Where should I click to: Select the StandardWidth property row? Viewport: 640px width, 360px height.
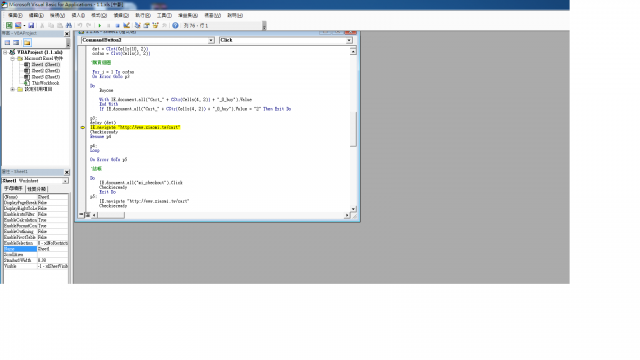pos(36,260)
